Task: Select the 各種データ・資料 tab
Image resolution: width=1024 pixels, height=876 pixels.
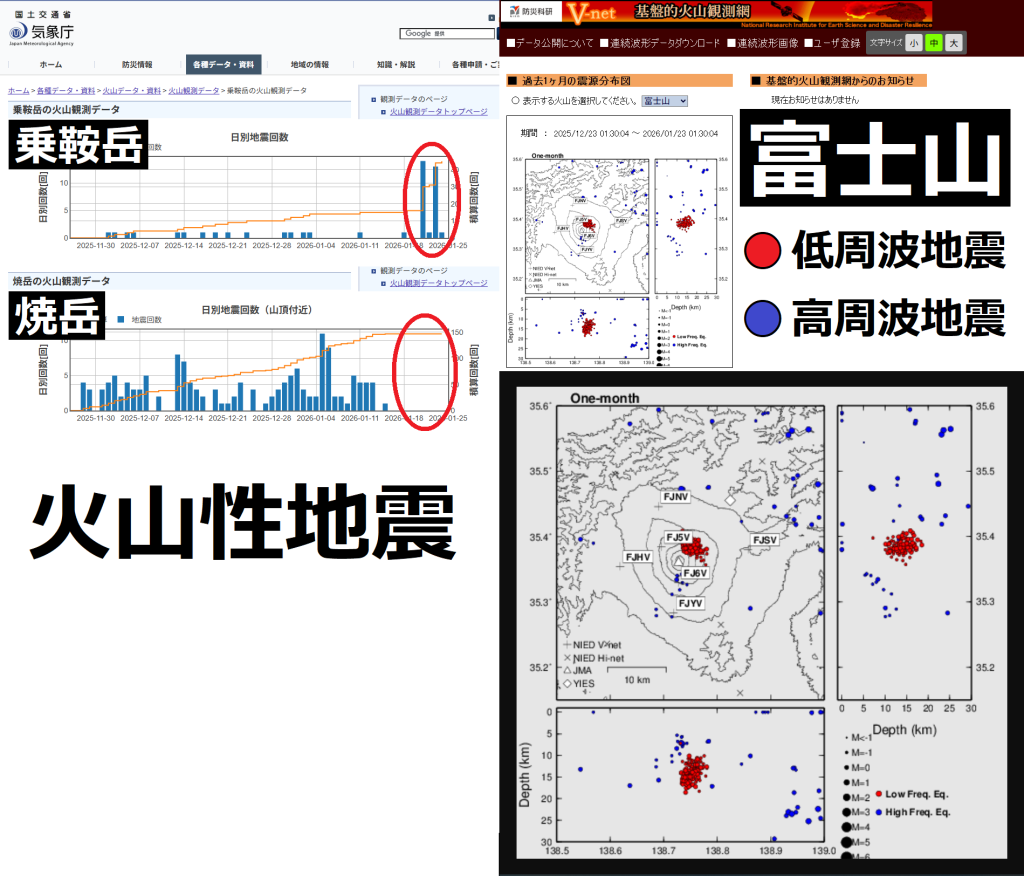Action: [x=223, y=64]
